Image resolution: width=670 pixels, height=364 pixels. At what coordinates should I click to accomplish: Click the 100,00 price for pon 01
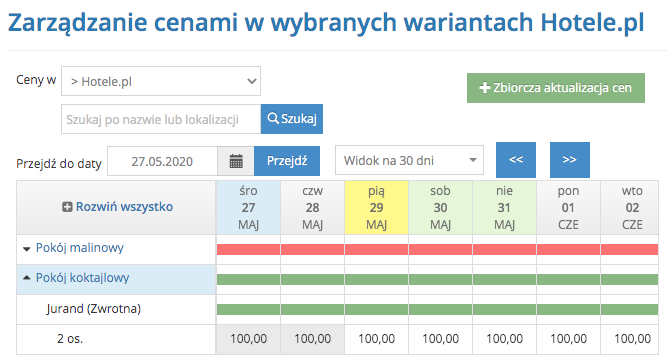[x=568, y=339]
